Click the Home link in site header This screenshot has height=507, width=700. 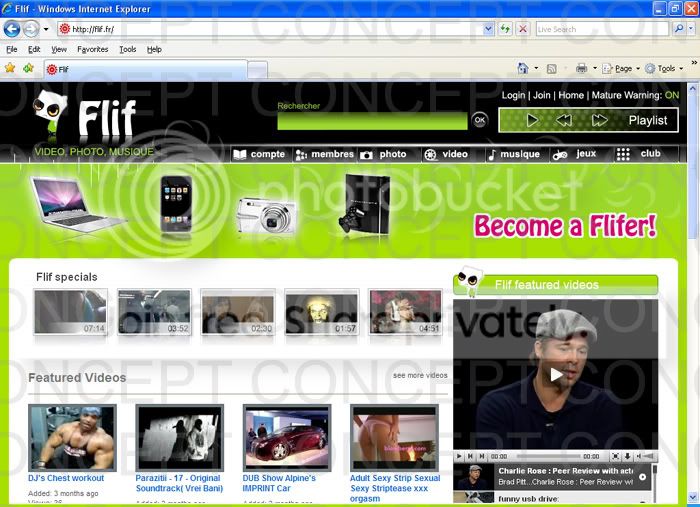coord(571,95)
